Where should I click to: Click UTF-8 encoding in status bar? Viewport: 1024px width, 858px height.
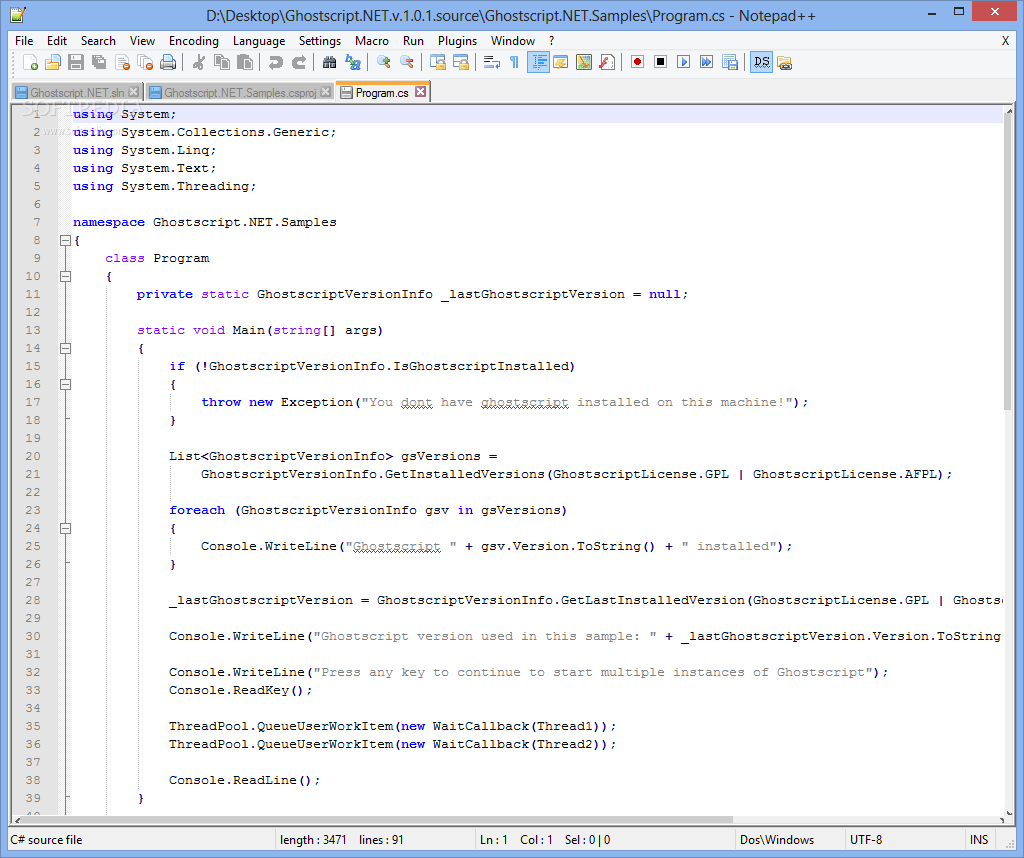coord(866,840)
